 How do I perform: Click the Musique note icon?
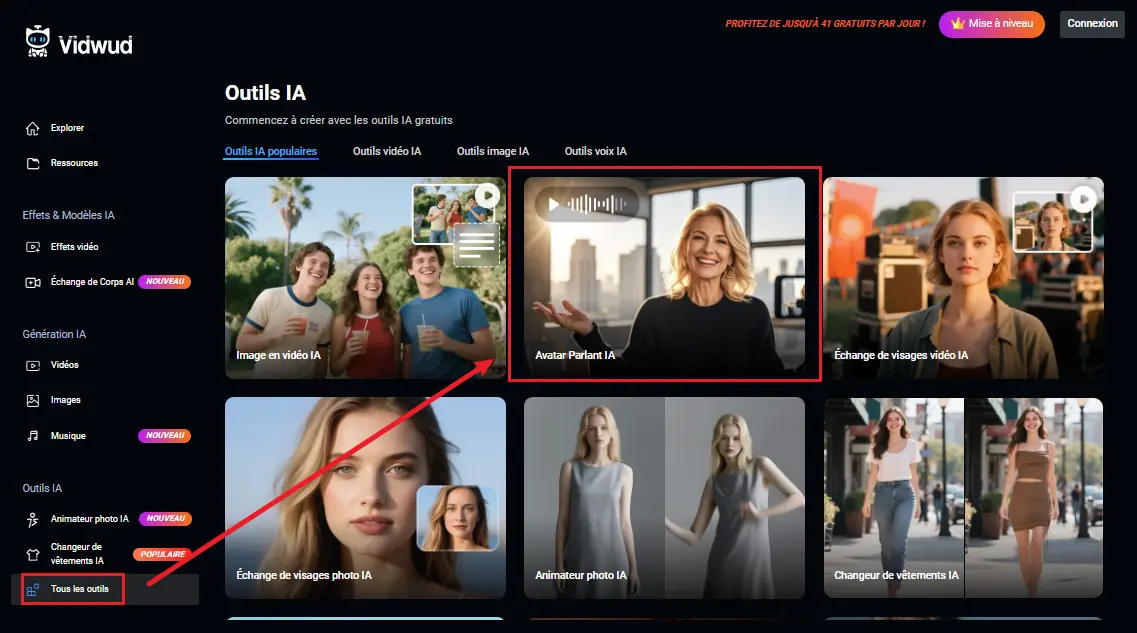point(32,436)
